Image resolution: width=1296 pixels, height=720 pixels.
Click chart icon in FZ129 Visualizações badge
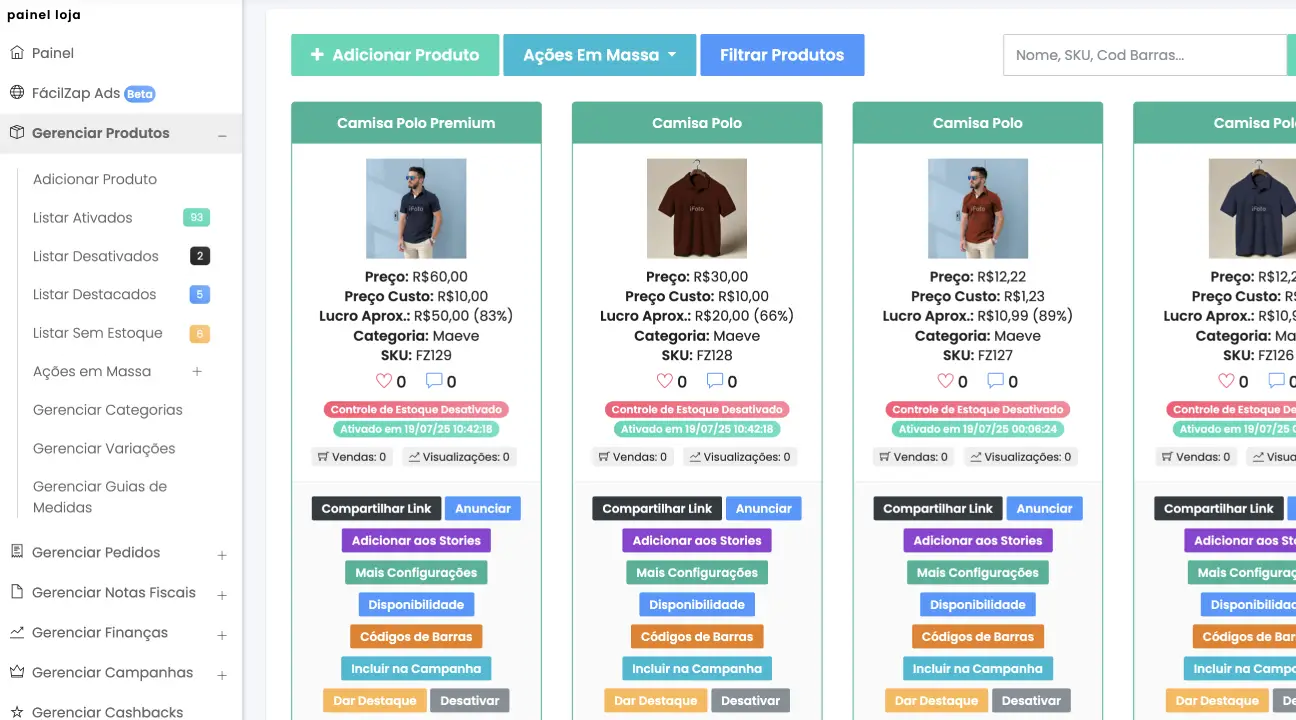[x=414, y=457]
